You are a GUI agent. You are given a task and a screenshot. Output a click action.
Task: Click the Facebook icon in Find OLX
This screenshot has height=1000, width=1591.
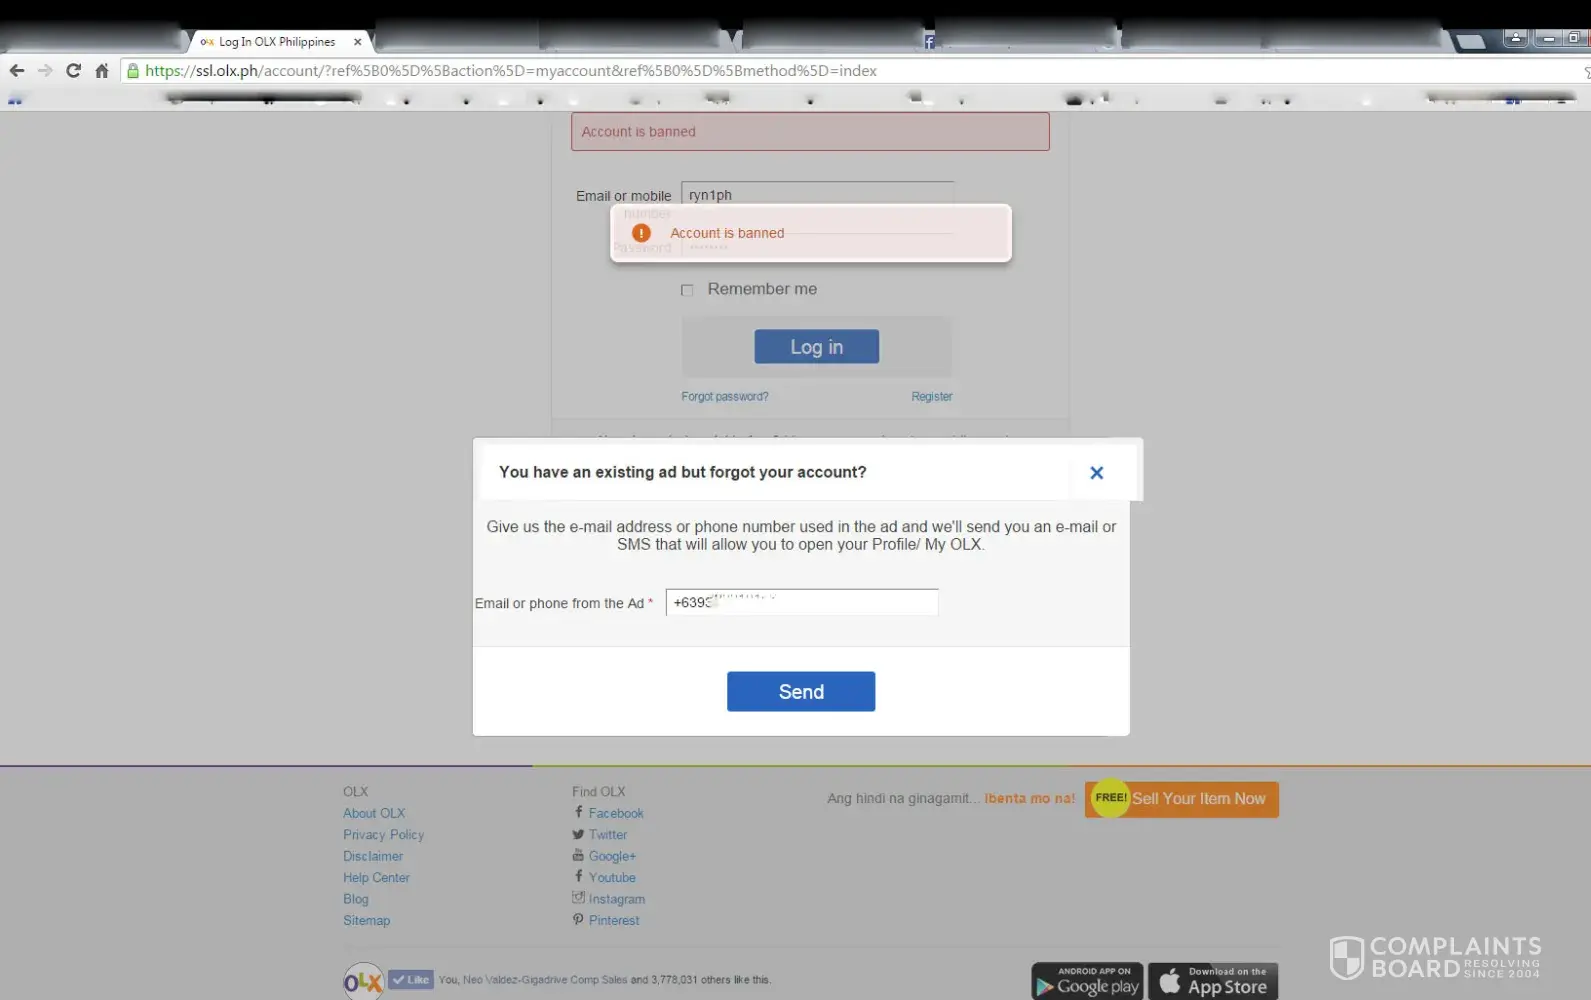pyautogui.click(x=578, y=812)
